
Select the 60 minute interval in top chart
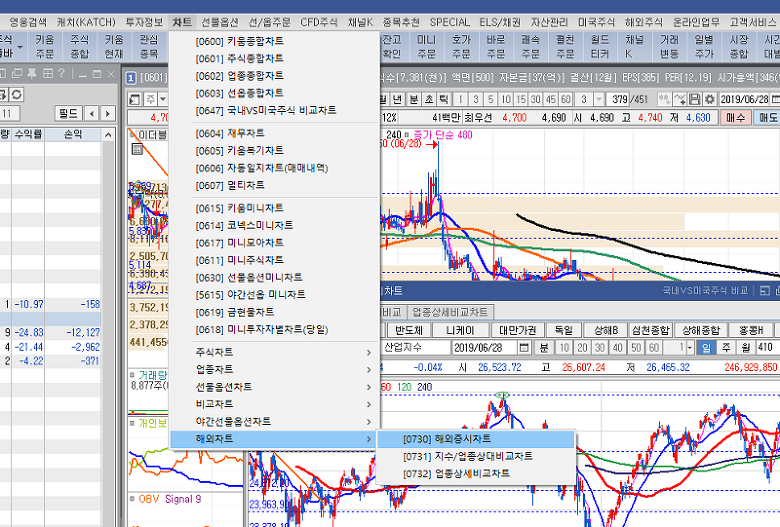(566, 100)
